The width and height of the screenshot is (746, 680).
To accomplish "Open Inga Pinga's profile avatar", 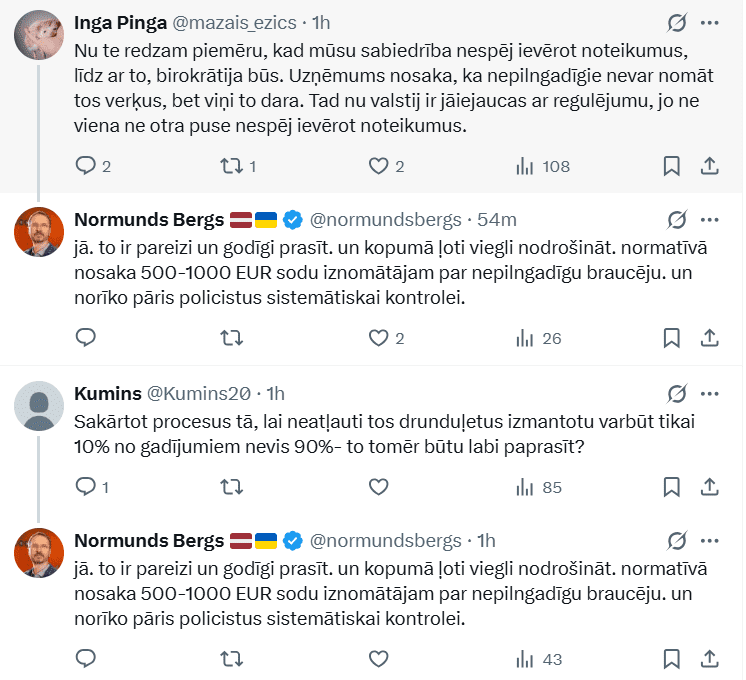I will (39, 35).
